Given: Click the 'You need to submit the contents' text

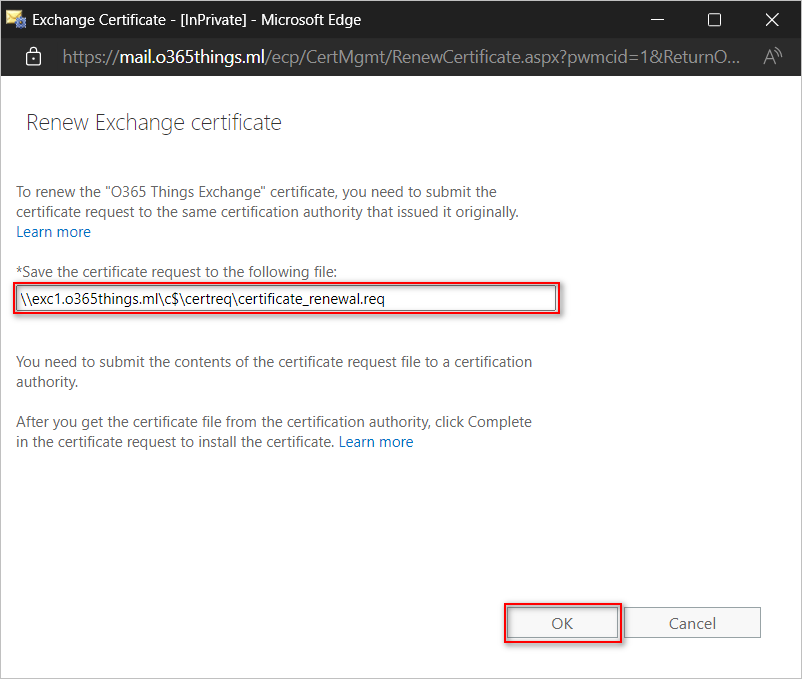Looking at the screenshot, I should tap(274, 372).
